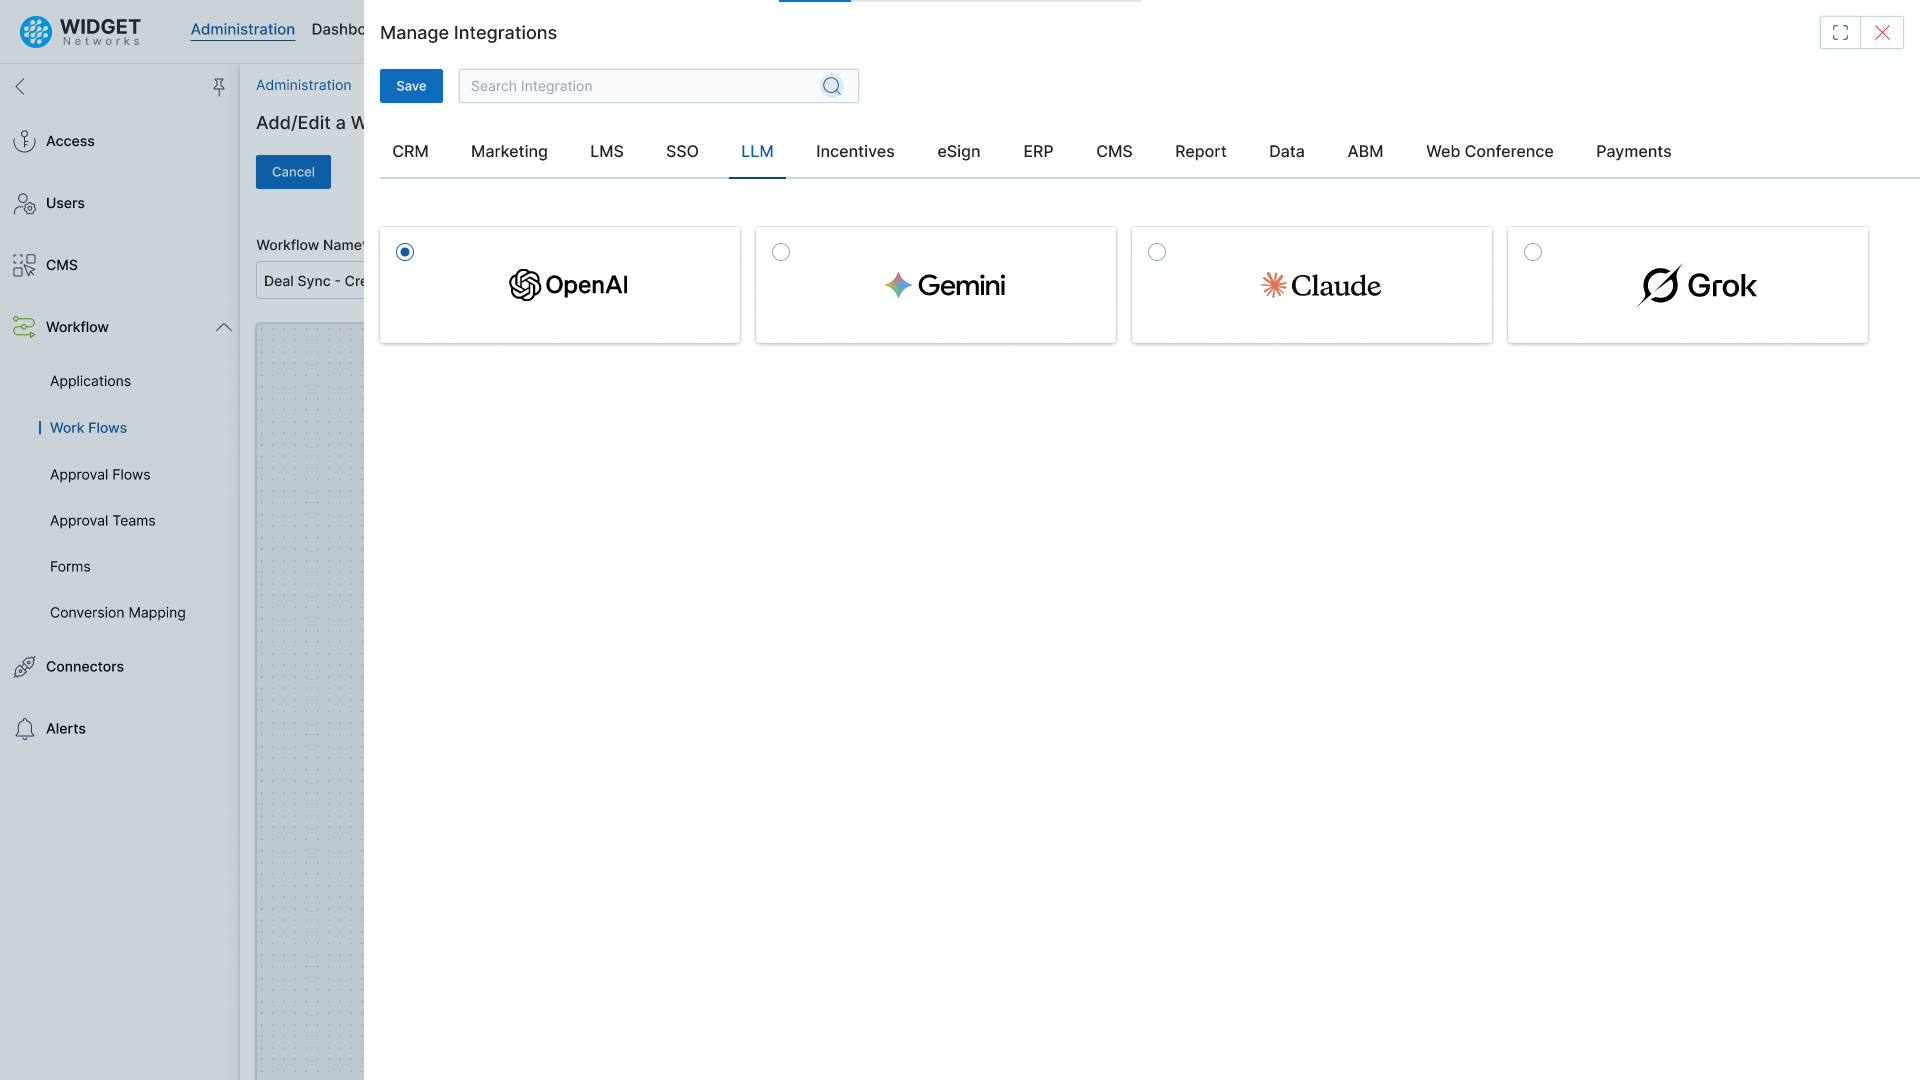The width and height of the screenshot is (1920, 1080).
Task: Click the OpenAI logo card
Action: coord(560,285)
